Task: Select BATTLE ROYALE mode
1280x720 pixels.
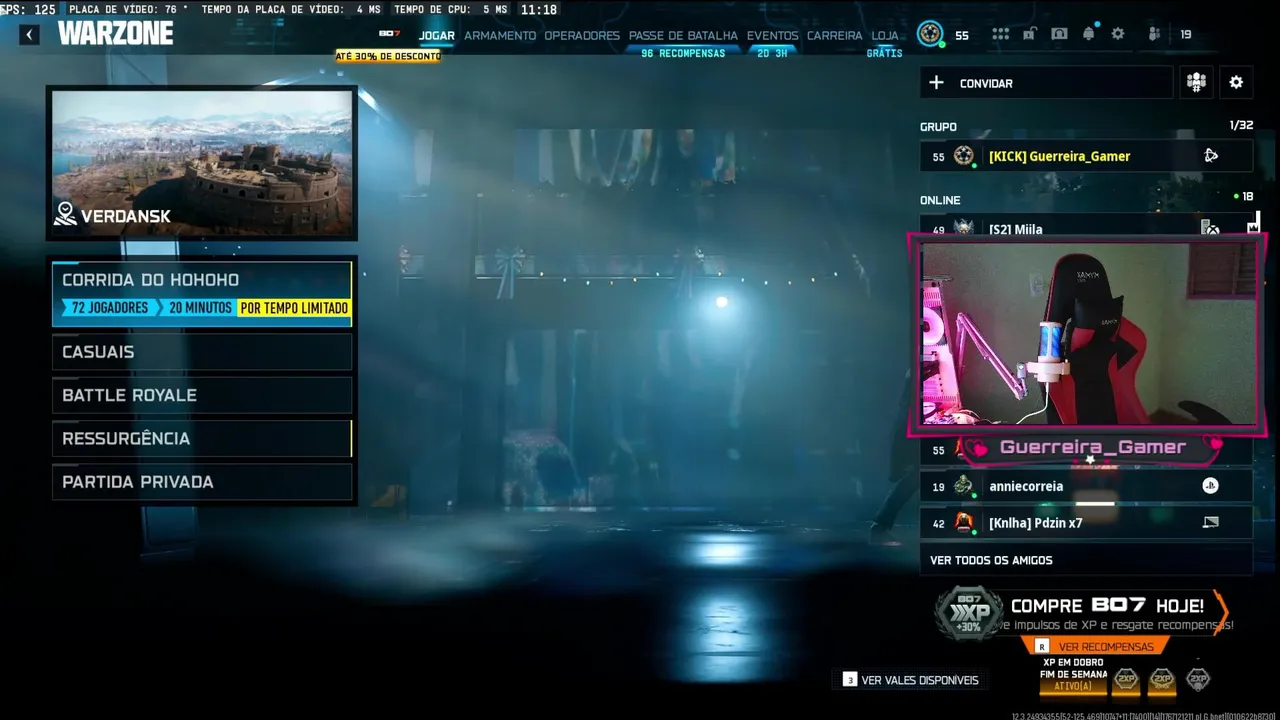Action: coord(202,395)
